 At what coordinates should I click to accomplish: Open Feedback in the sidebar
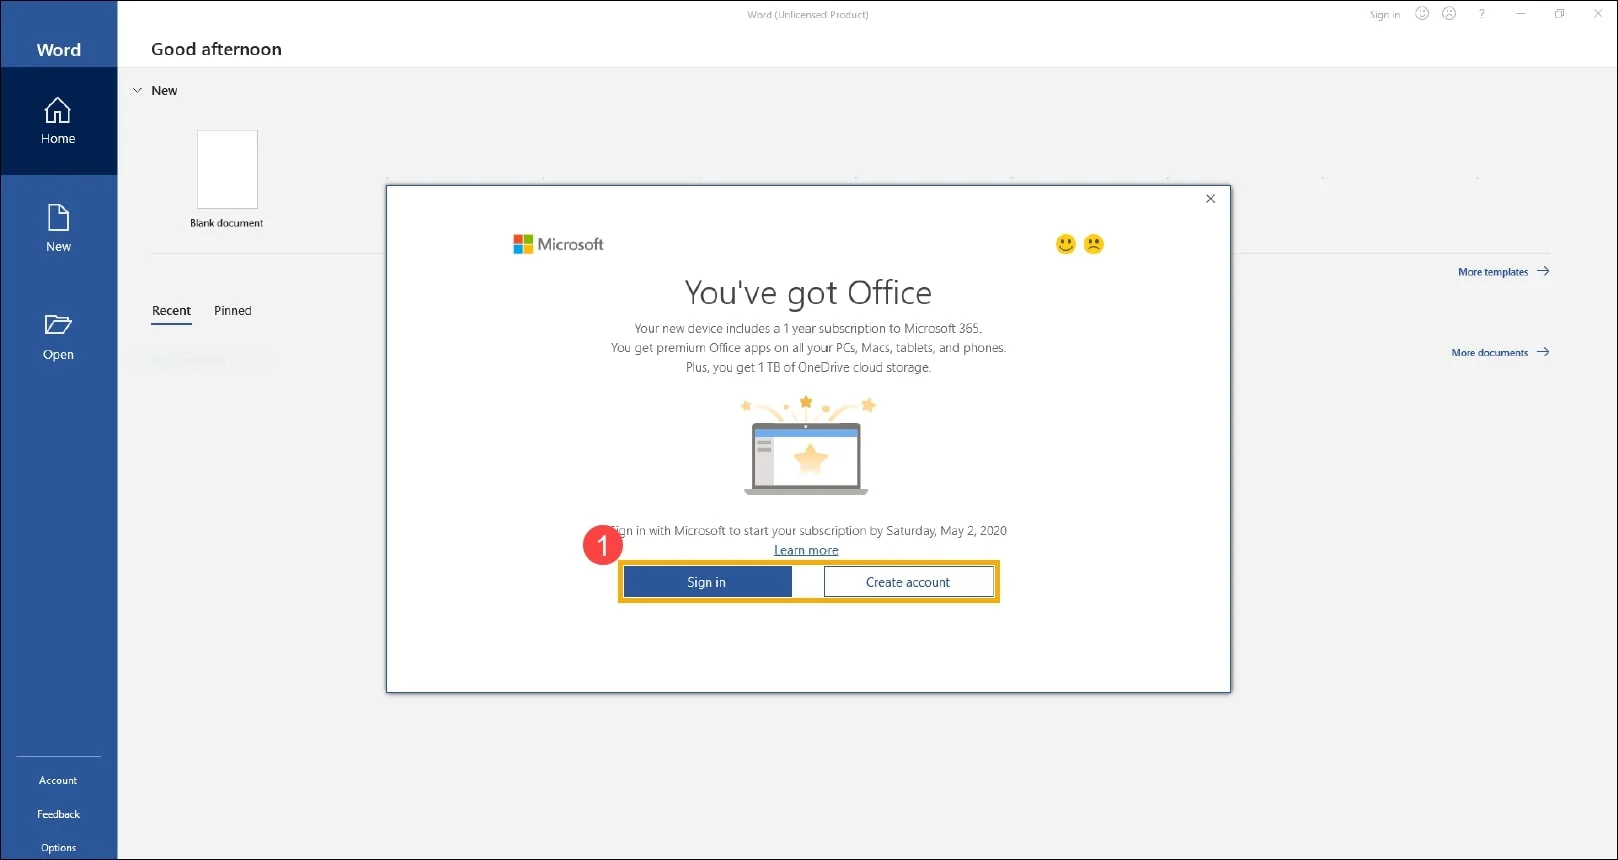[x=58, y=814]
